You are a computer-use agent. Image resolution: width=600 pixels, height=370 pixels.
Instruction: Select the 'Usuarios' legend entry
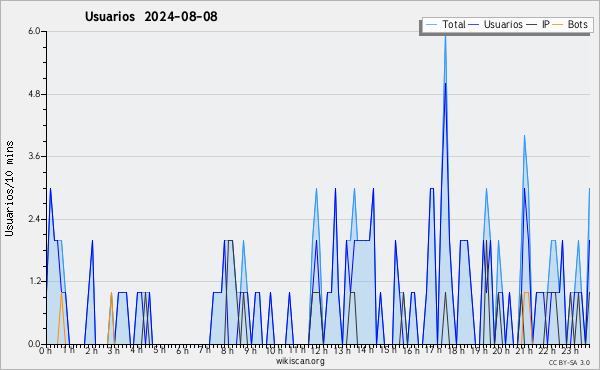point(503,24)
